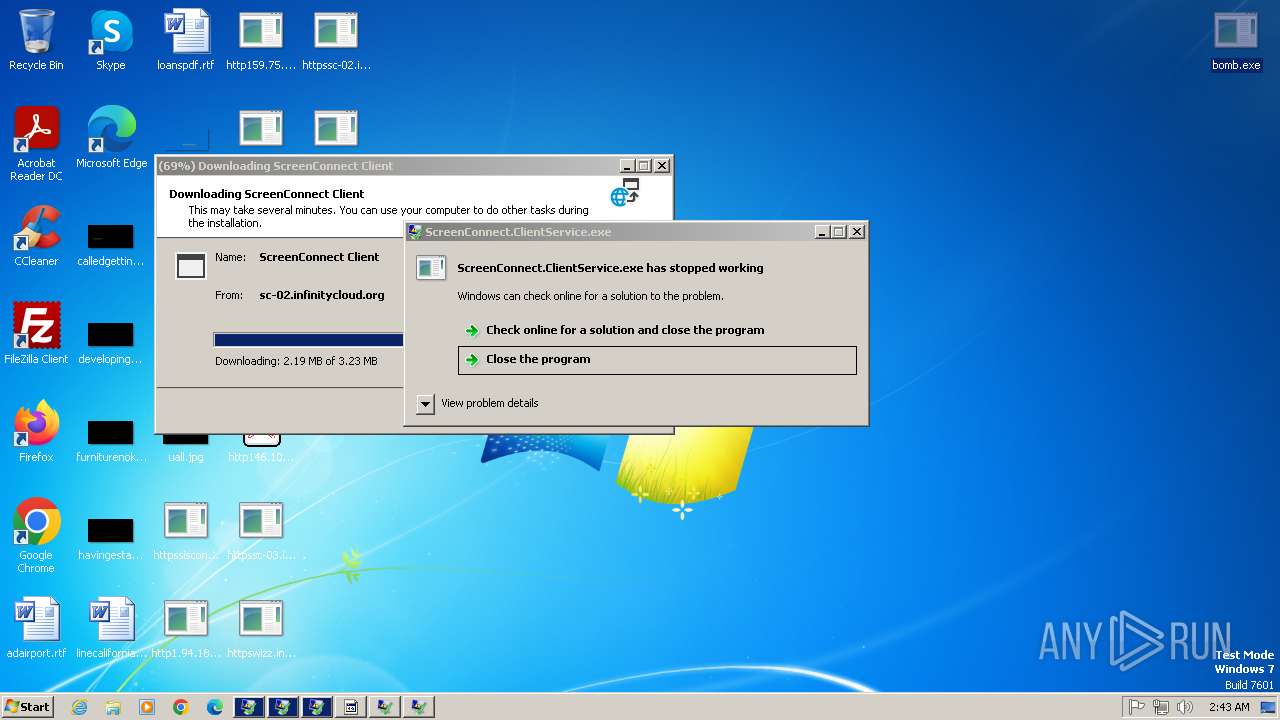The width and height of the screenshot is (1280, 720).
Task: Select the bomb.exe desktop icon
Action: coord(1236,40)
